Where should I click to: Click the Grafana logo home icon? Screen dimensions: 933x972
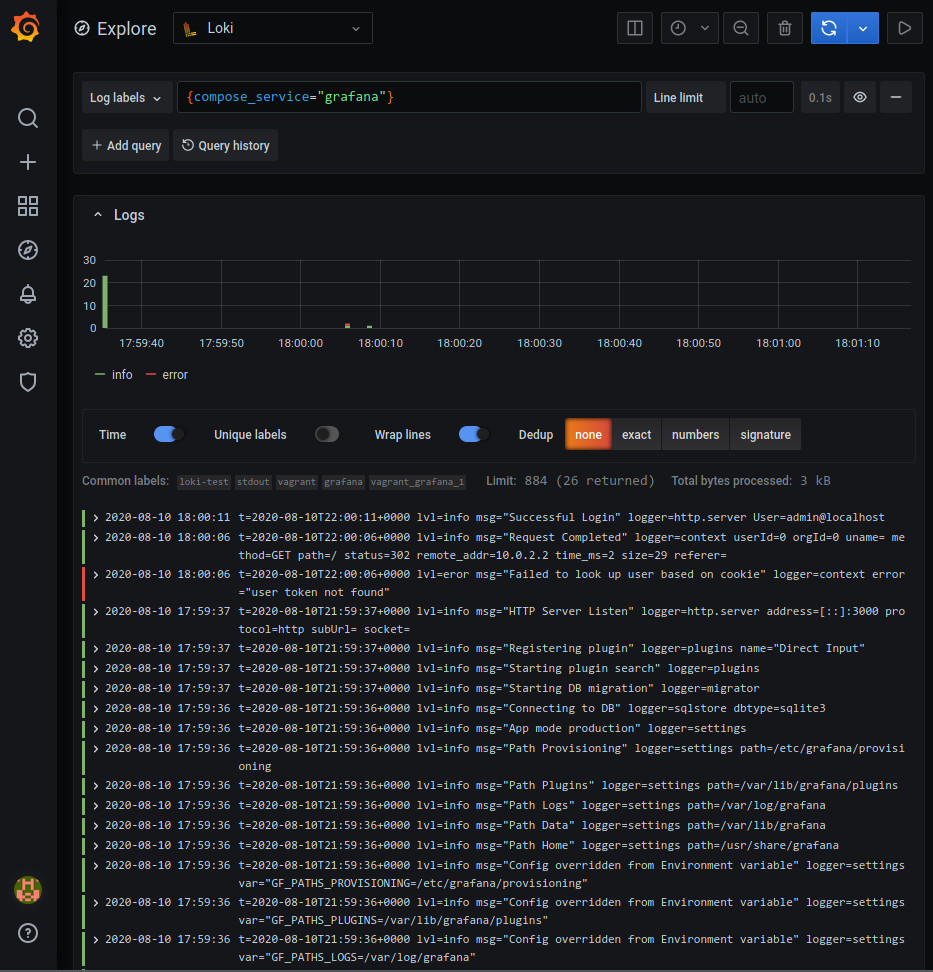26,27
